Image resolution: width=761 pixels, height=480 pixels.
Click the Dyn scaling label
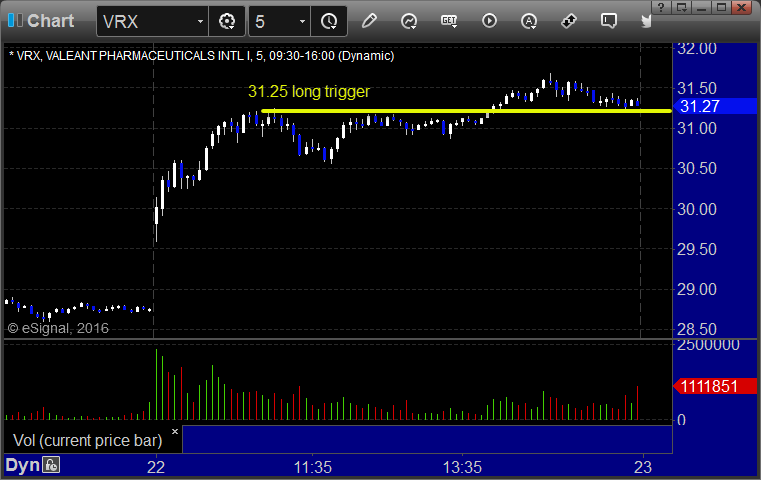pyautogui.click(x=22, y=465)
